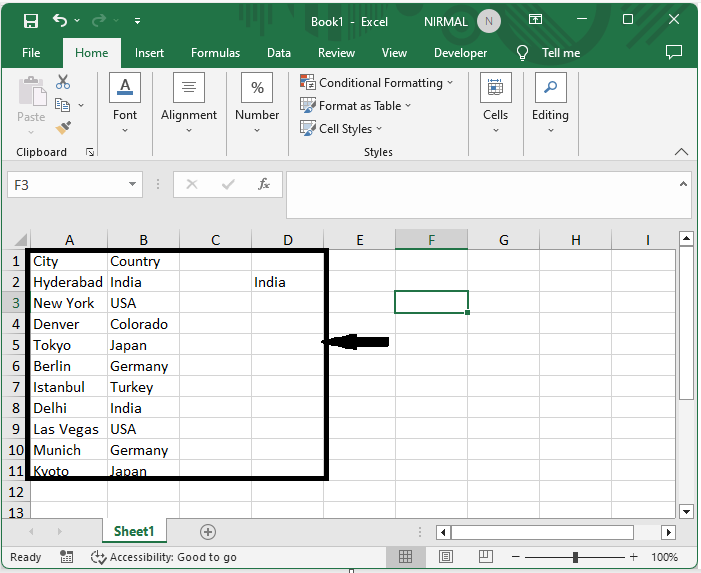Select the Istanbul cell
The width and height of the screenshot is (701, 573).
[69, 387]
